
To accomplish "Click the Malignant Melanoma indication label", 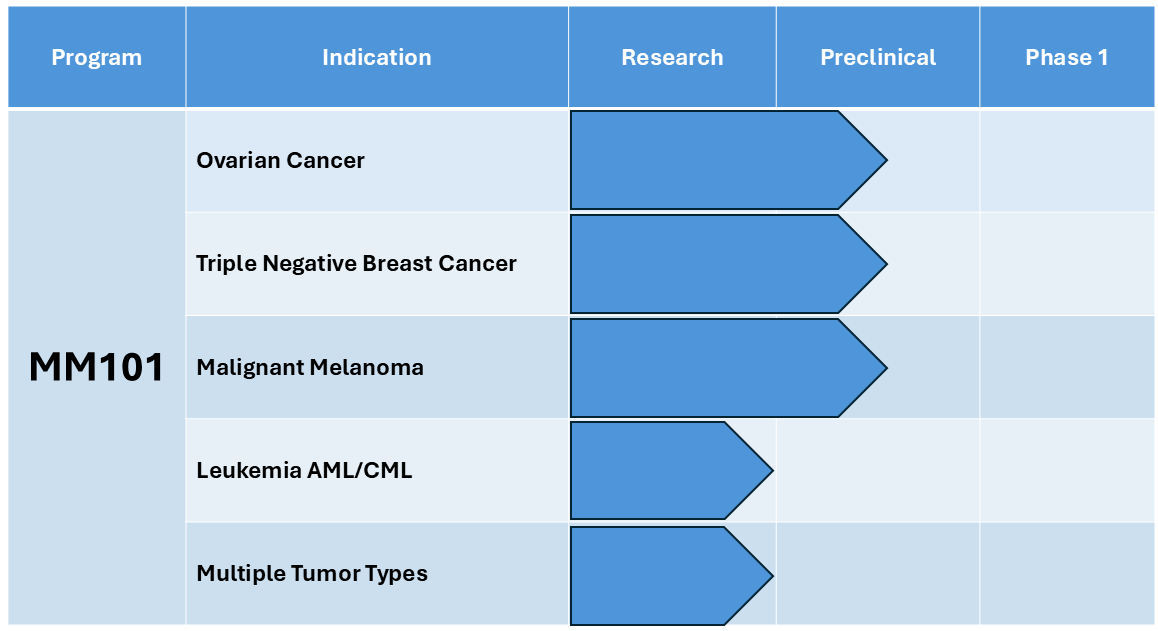I will (x=310, y=367).
